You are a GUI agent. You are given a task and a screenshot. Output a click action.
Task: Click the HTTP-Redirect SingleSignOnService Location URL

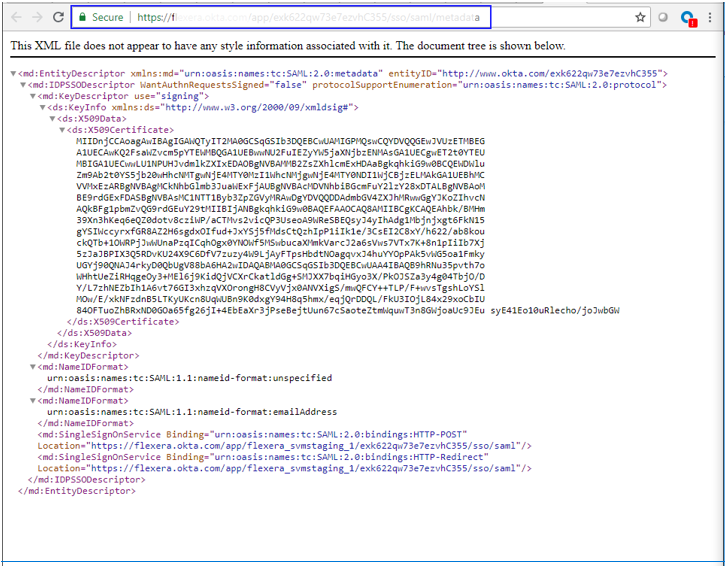298,467
